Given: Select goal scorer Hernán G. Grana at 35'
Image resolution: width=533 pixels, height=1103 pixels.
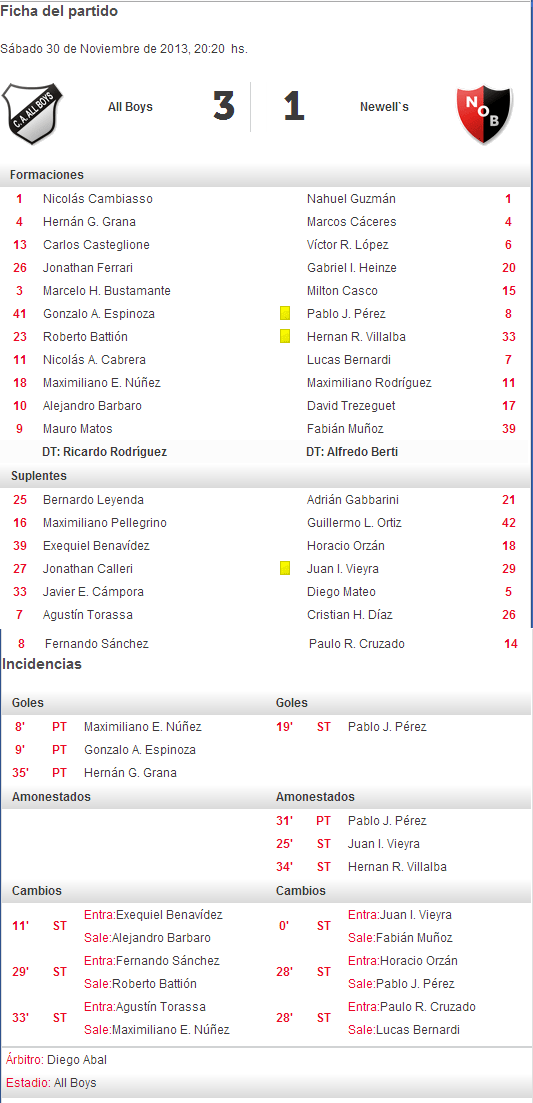Looking at the screenshot, I should (x=130, y=773).
